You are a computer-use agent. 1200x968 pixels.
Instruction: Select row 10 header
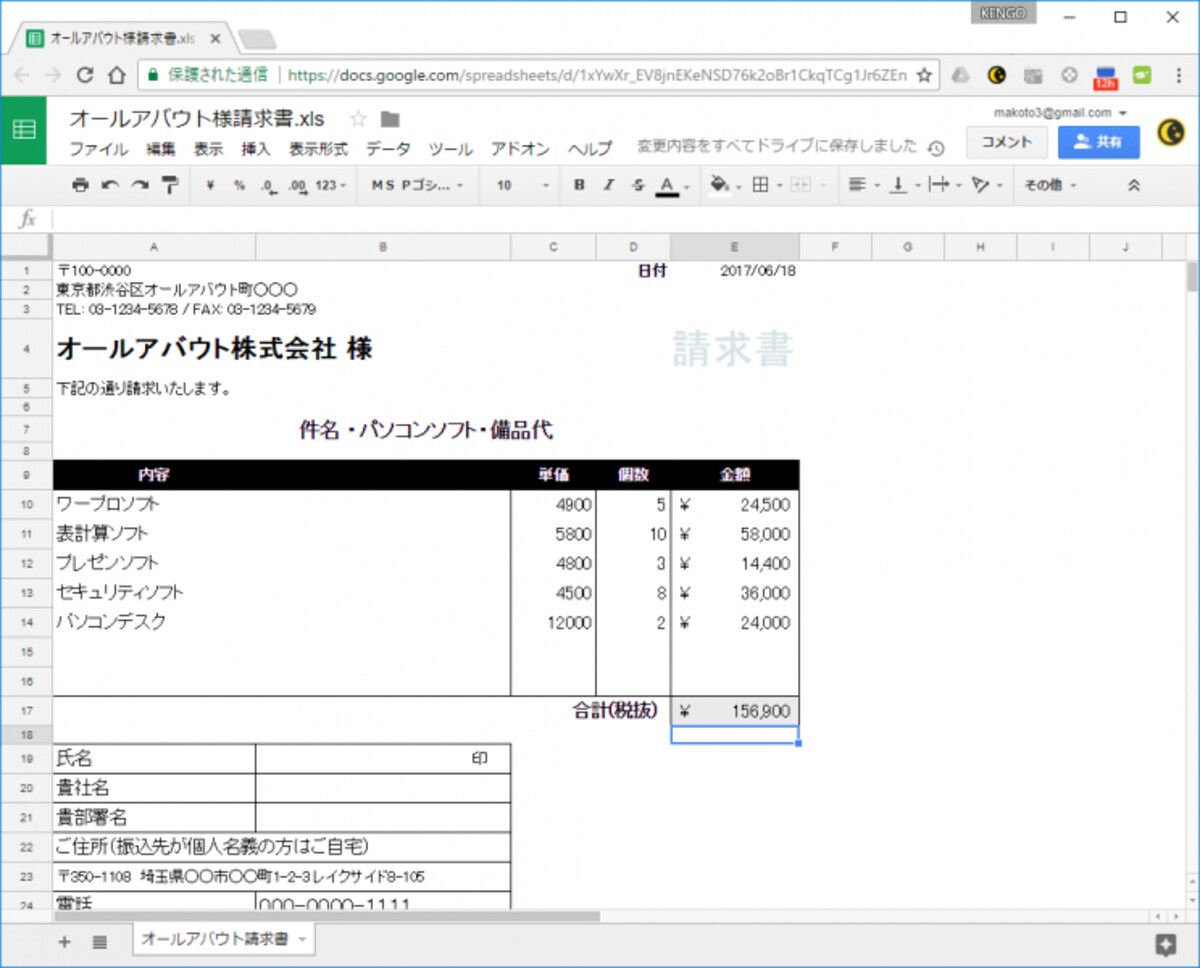(26, 505)
